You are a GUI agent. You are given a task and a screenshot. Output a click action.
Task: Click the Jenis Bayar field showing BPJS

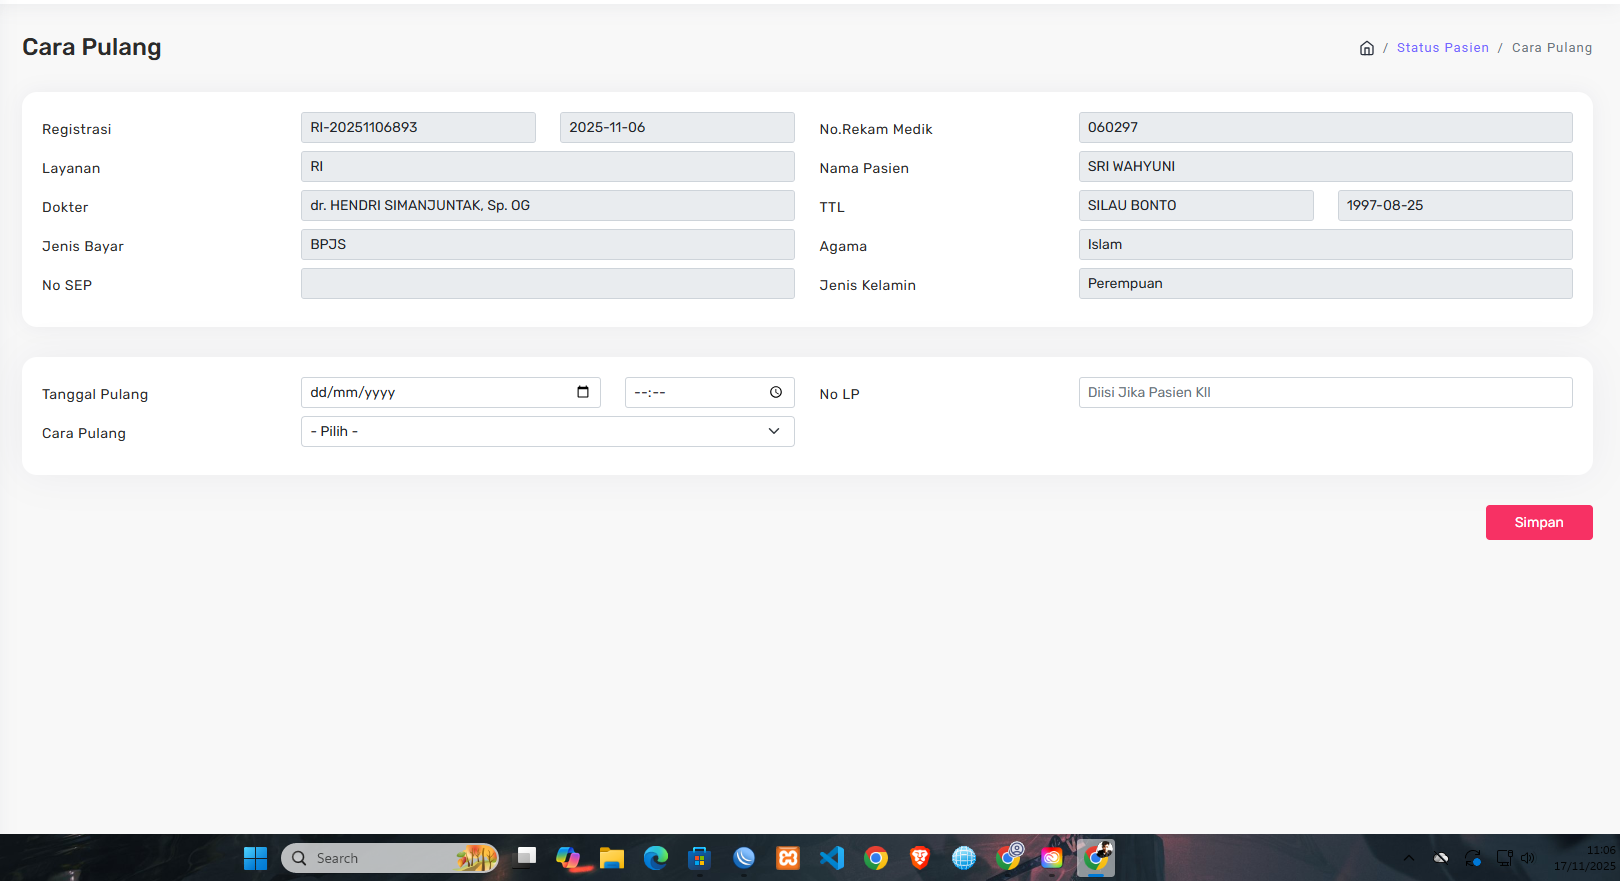point(548,245)
